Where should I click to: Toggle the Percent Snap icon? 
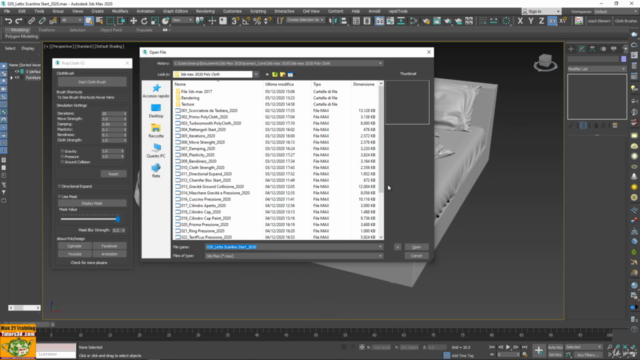257,21
